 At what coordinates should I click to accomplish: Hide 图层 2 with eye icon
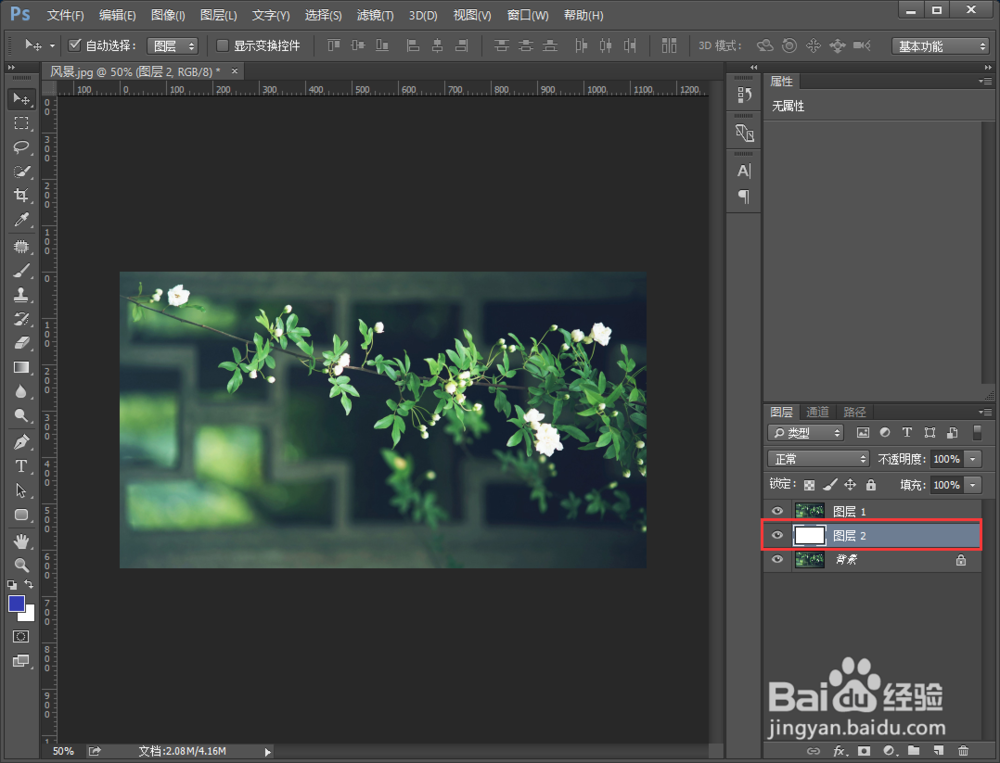click(777, 535)
